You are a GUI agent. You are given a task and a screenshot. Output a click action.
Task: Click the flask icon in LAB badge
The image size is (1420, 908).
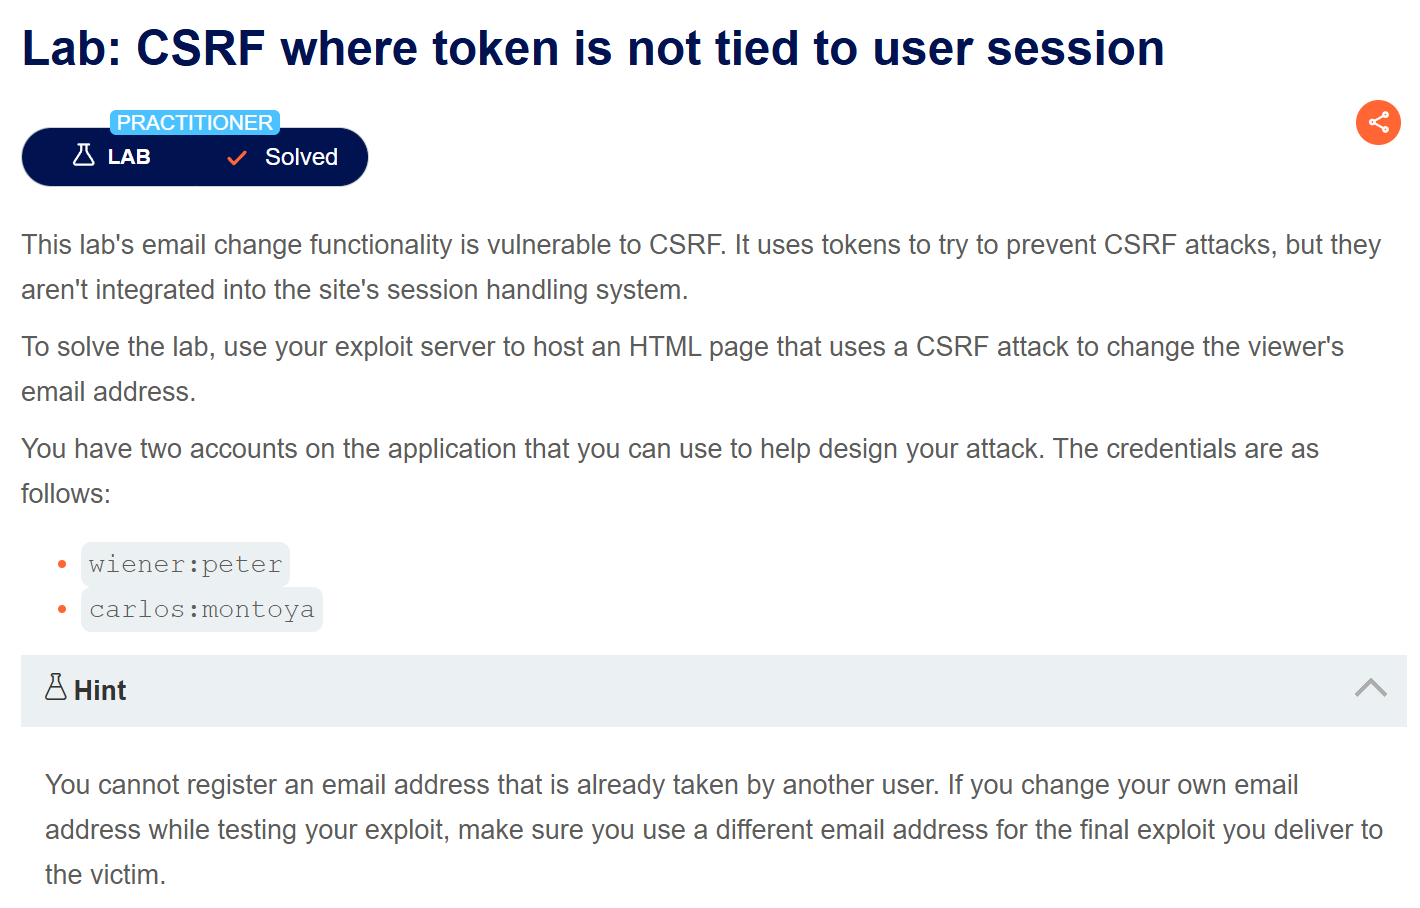point(84,155)
